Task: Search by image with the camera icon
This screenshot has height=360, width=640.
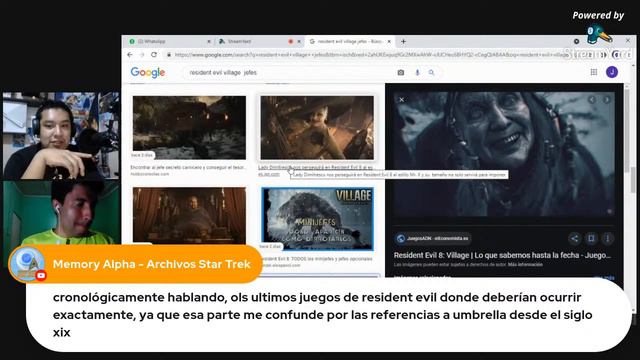Action: (x=401, y=73)
